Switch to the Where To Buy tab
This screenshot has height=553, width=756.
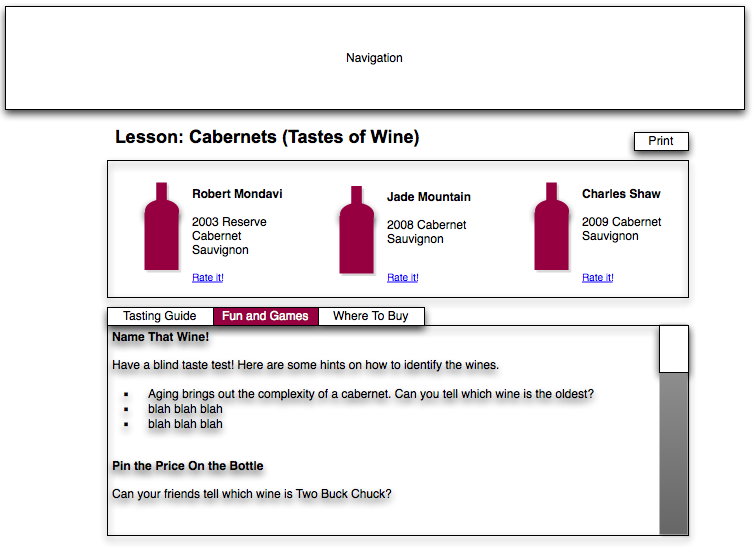coord(371,316)
